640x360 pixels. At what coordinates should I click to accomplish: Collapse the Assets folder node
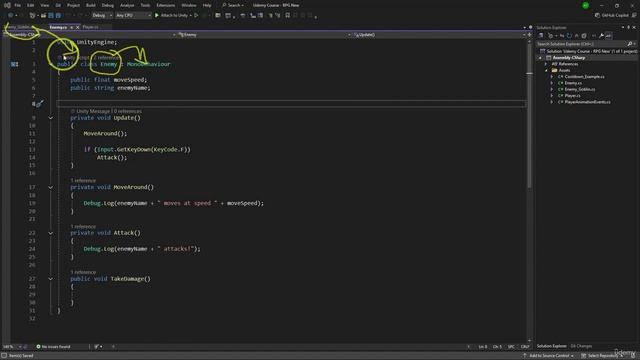click(x=546, y=71)
